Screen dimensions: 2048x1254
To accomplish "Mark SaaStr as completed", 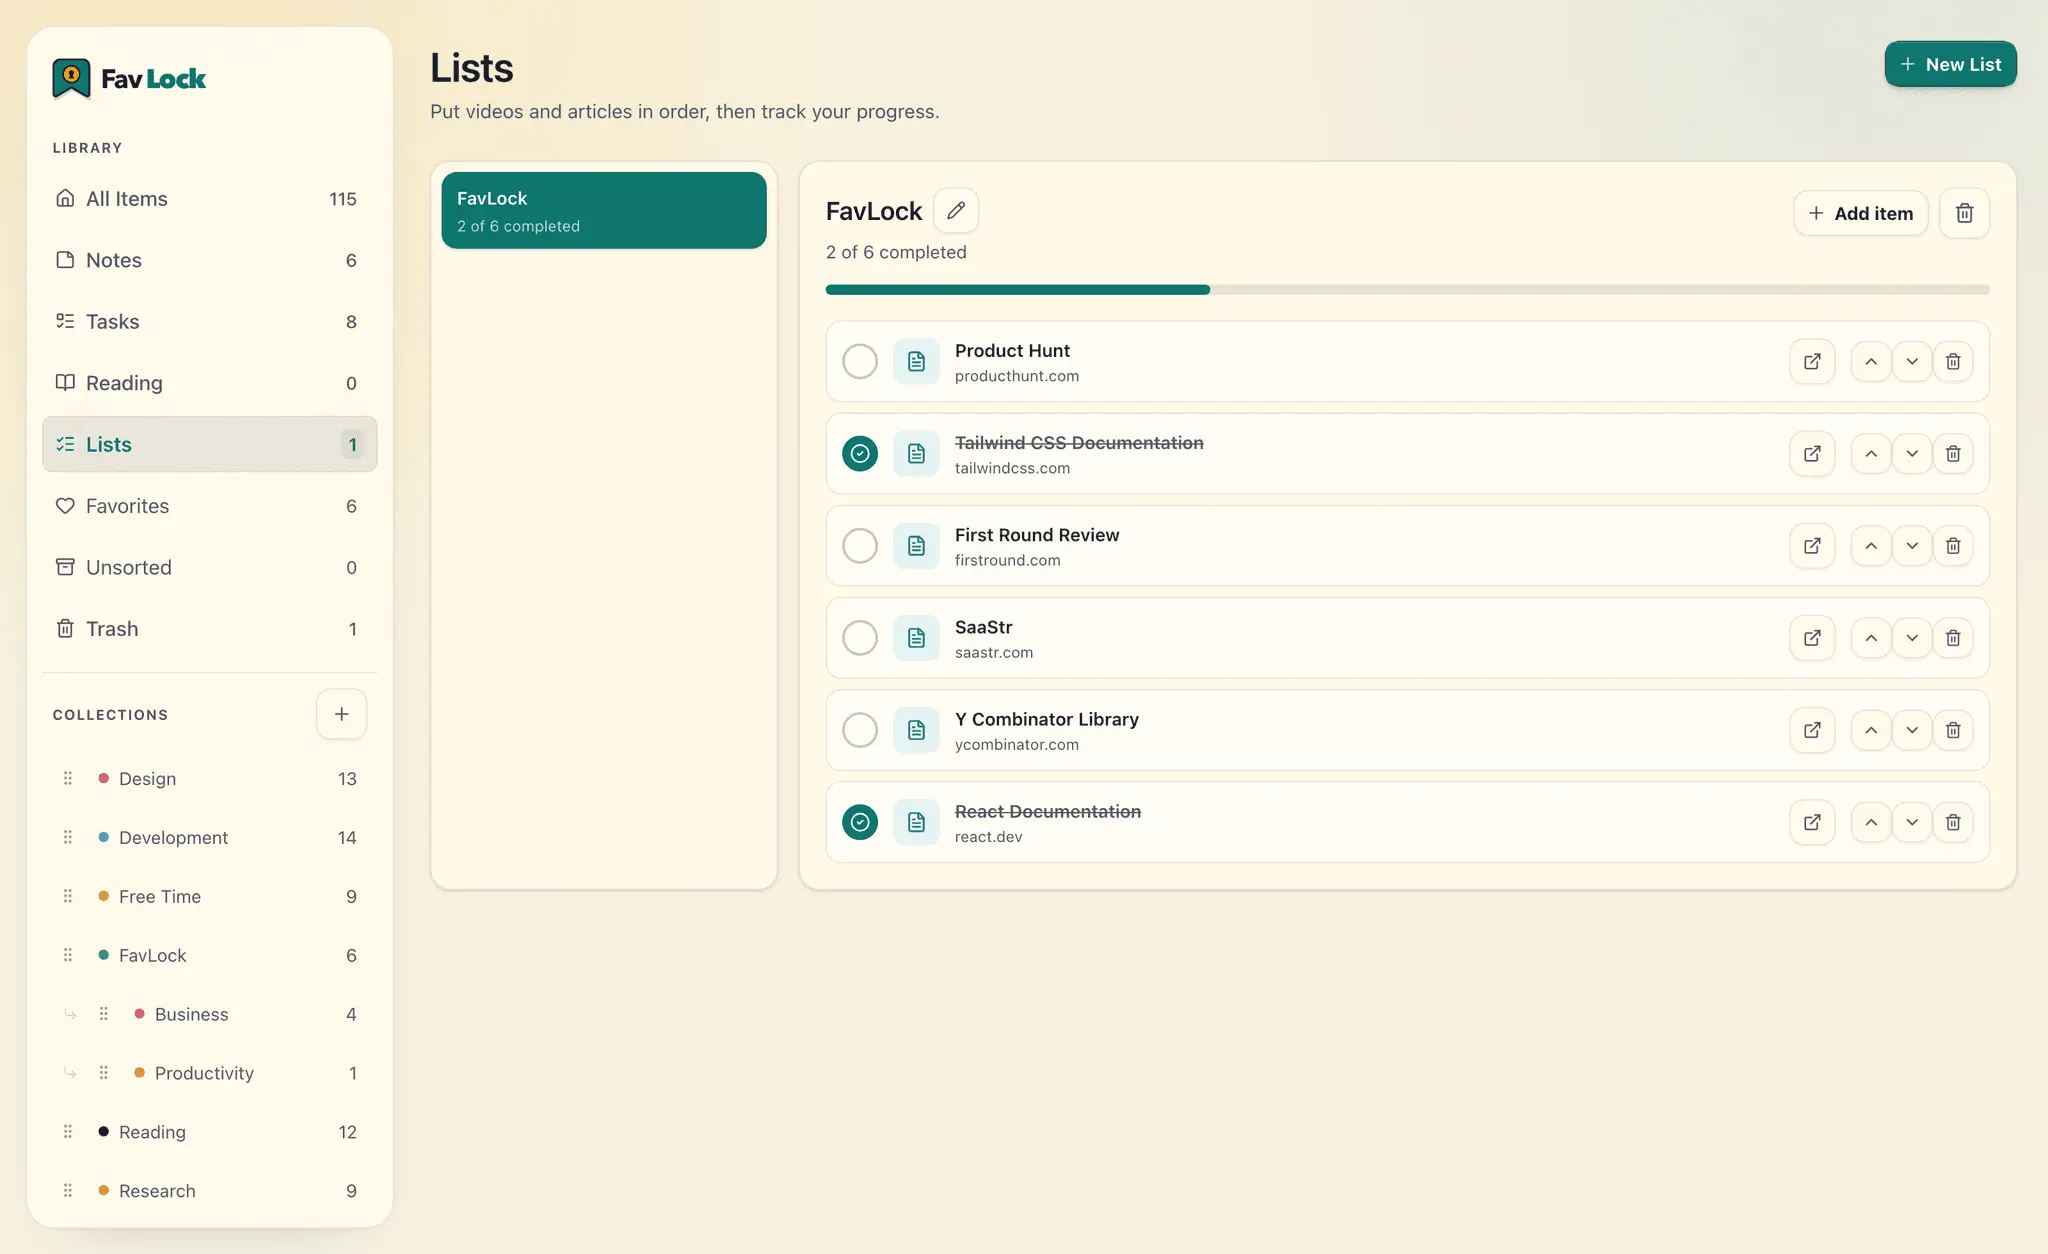I will coord(860,638).
